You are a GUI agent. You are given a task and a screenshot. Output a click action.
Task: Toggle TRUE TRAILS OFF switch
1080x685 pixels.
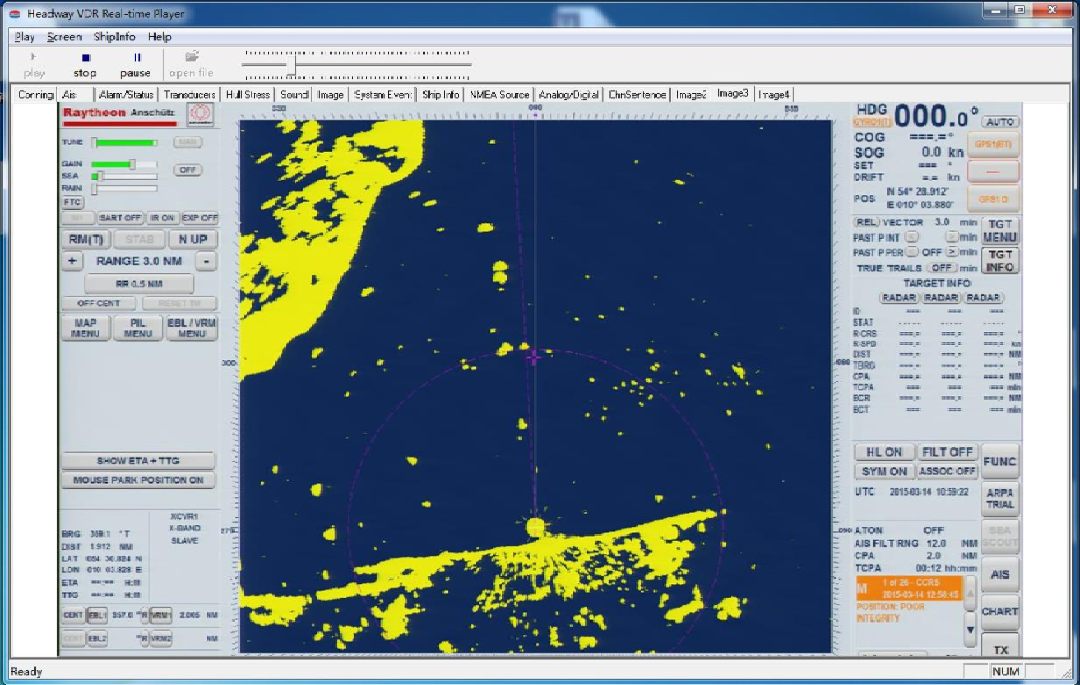[940, 268]
